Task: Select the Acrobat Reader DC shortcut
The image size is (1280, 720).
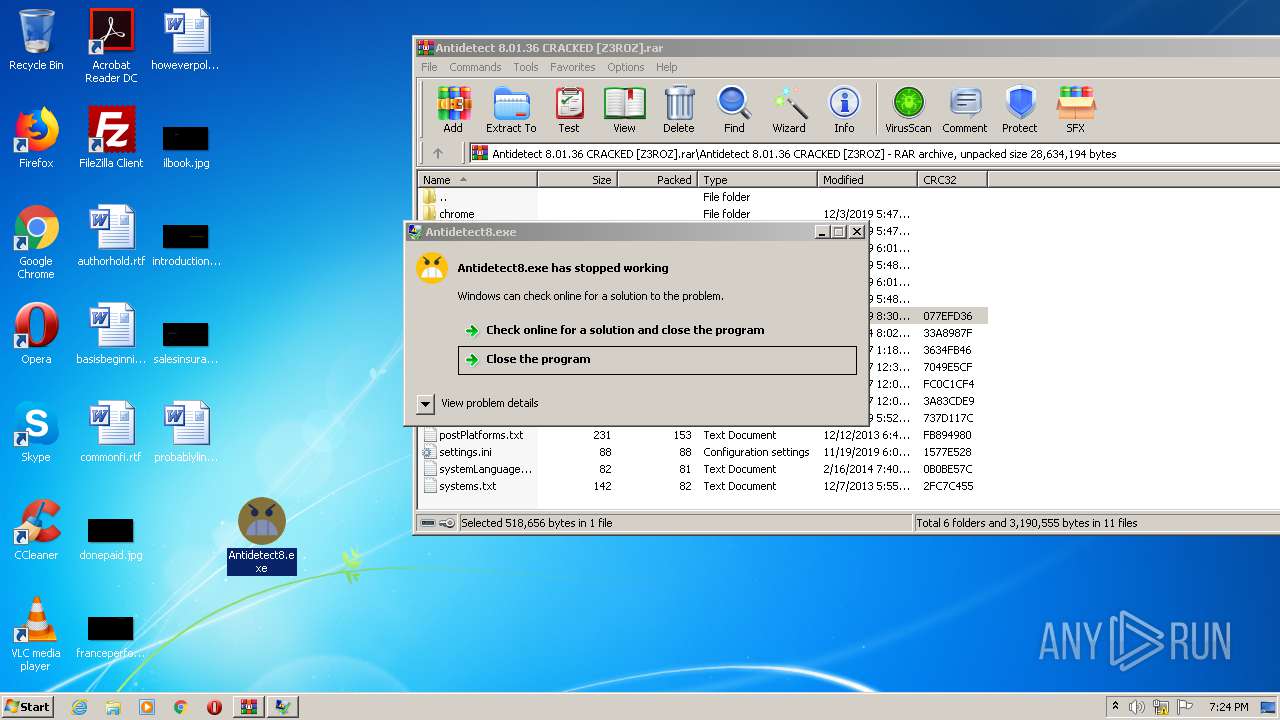Action: point(111,46)
